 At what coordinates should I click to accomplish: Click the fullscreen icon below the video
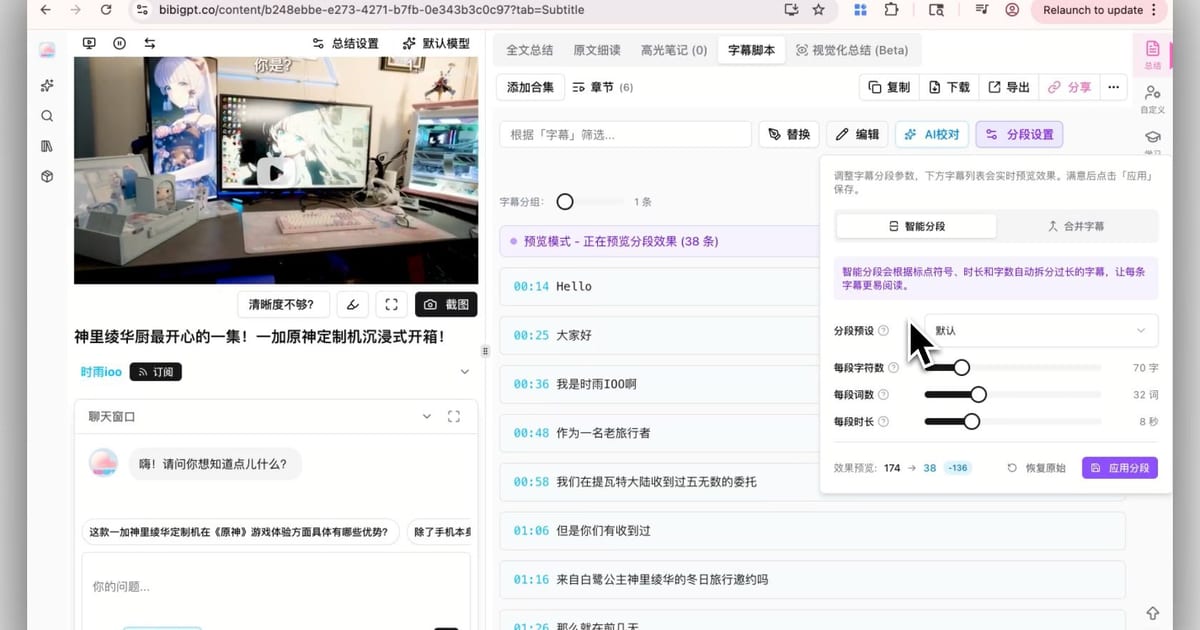pos(392,304)
